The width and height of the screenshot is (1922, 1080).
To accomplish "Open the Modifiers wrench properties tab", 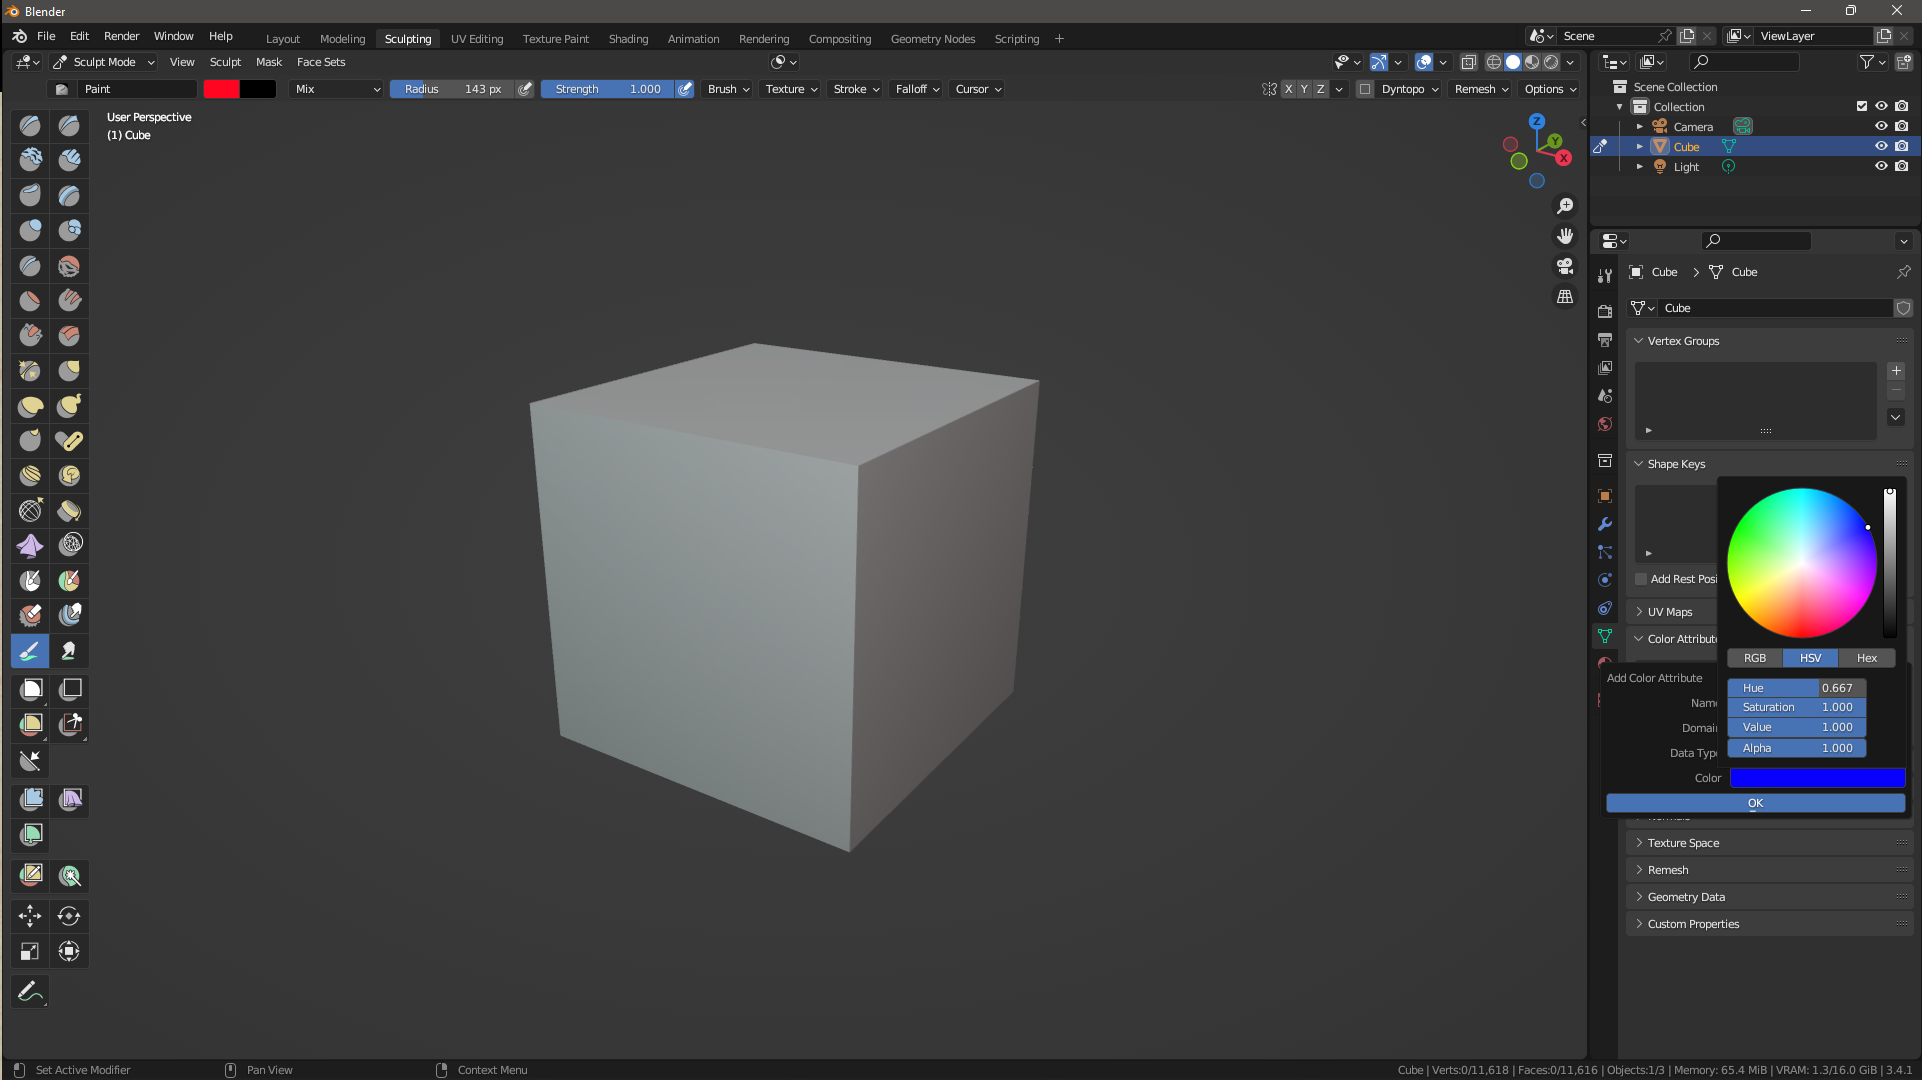I will point(1605,524).
